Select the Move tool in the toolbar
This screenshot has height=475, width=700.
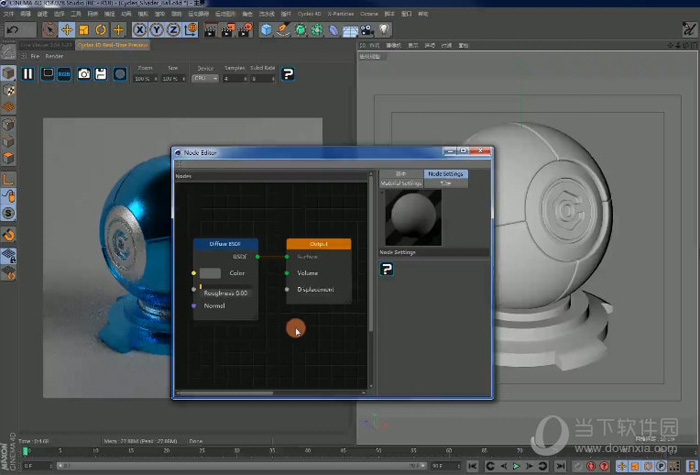tap(66, 30)
